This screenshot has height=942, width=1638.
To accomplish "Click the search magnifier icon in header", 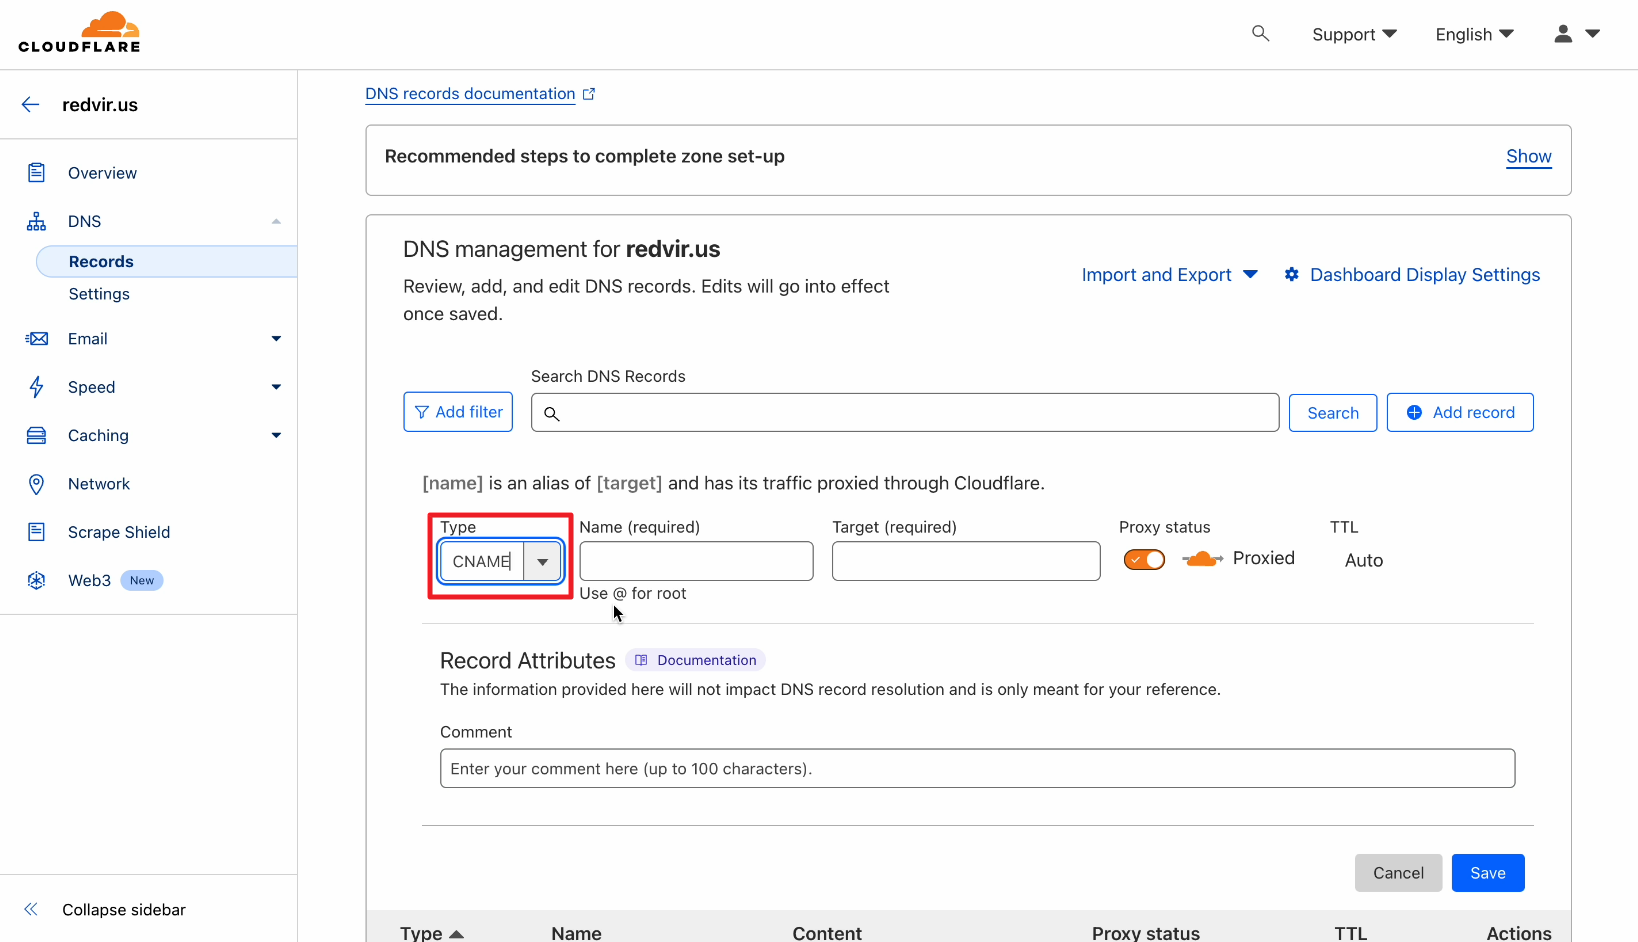I will (1260, 34).
